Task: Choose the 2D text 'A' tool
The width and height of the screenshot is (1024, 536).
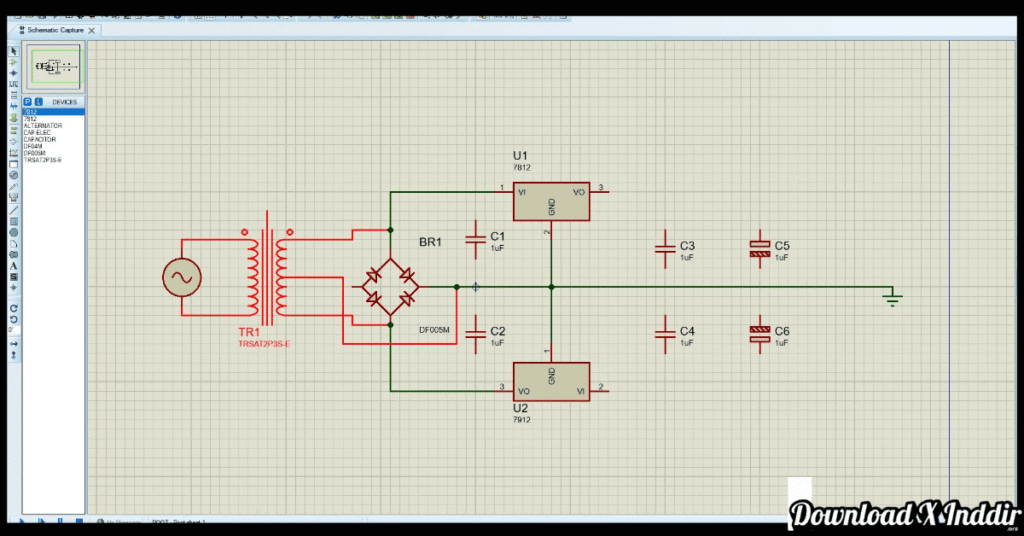Action: pos(14,266)
